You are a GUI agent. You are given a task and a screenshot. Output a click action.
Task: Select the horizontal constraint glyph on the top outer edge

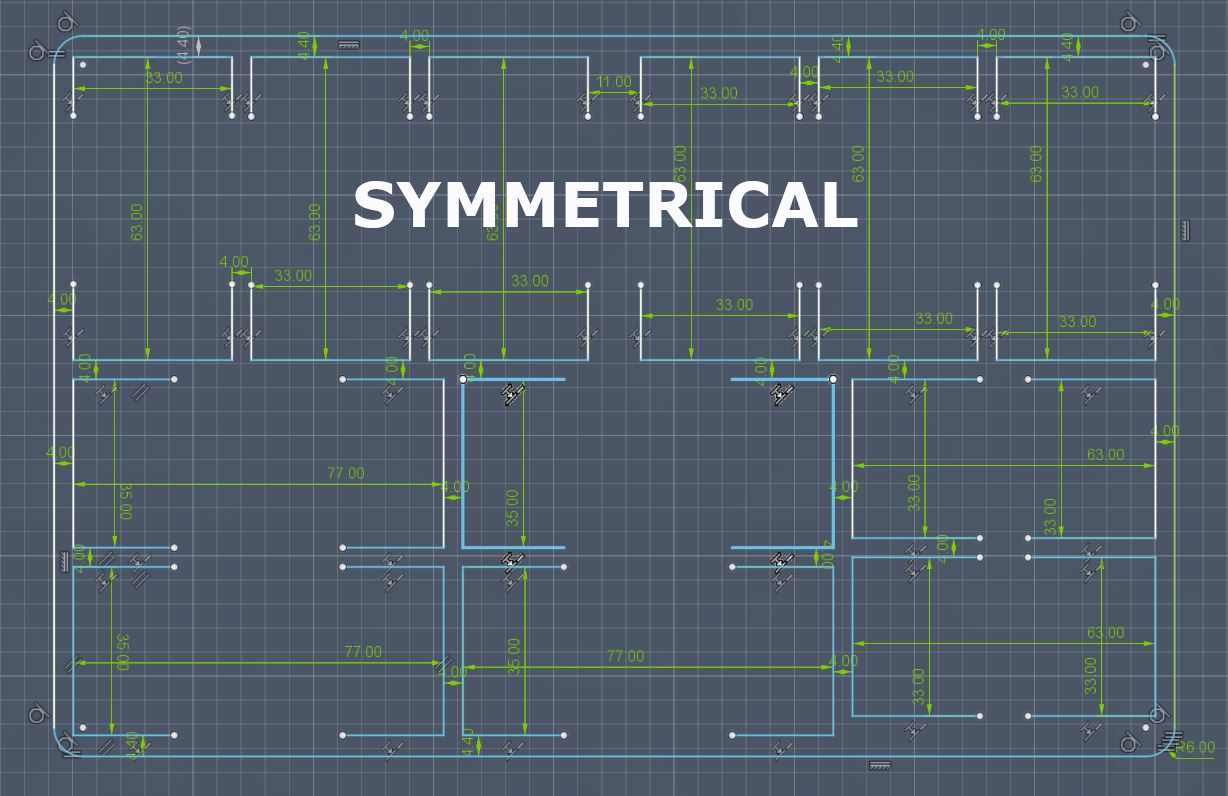(x=349, y=45)
